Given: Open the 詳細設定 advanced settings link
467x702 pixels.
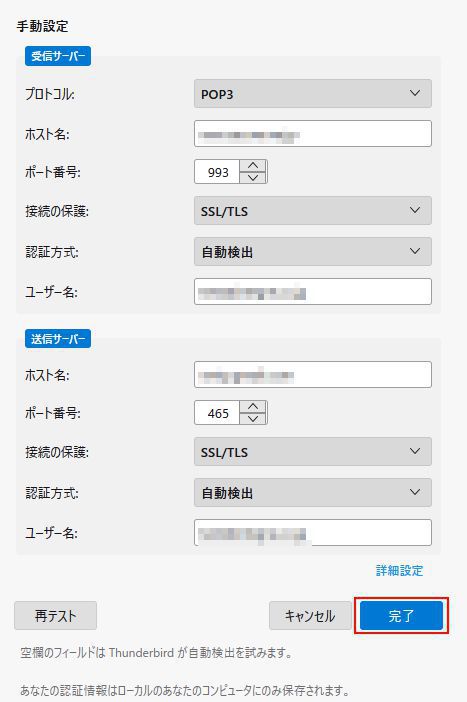Looking at the screenshot, I should tap(399, 570).
